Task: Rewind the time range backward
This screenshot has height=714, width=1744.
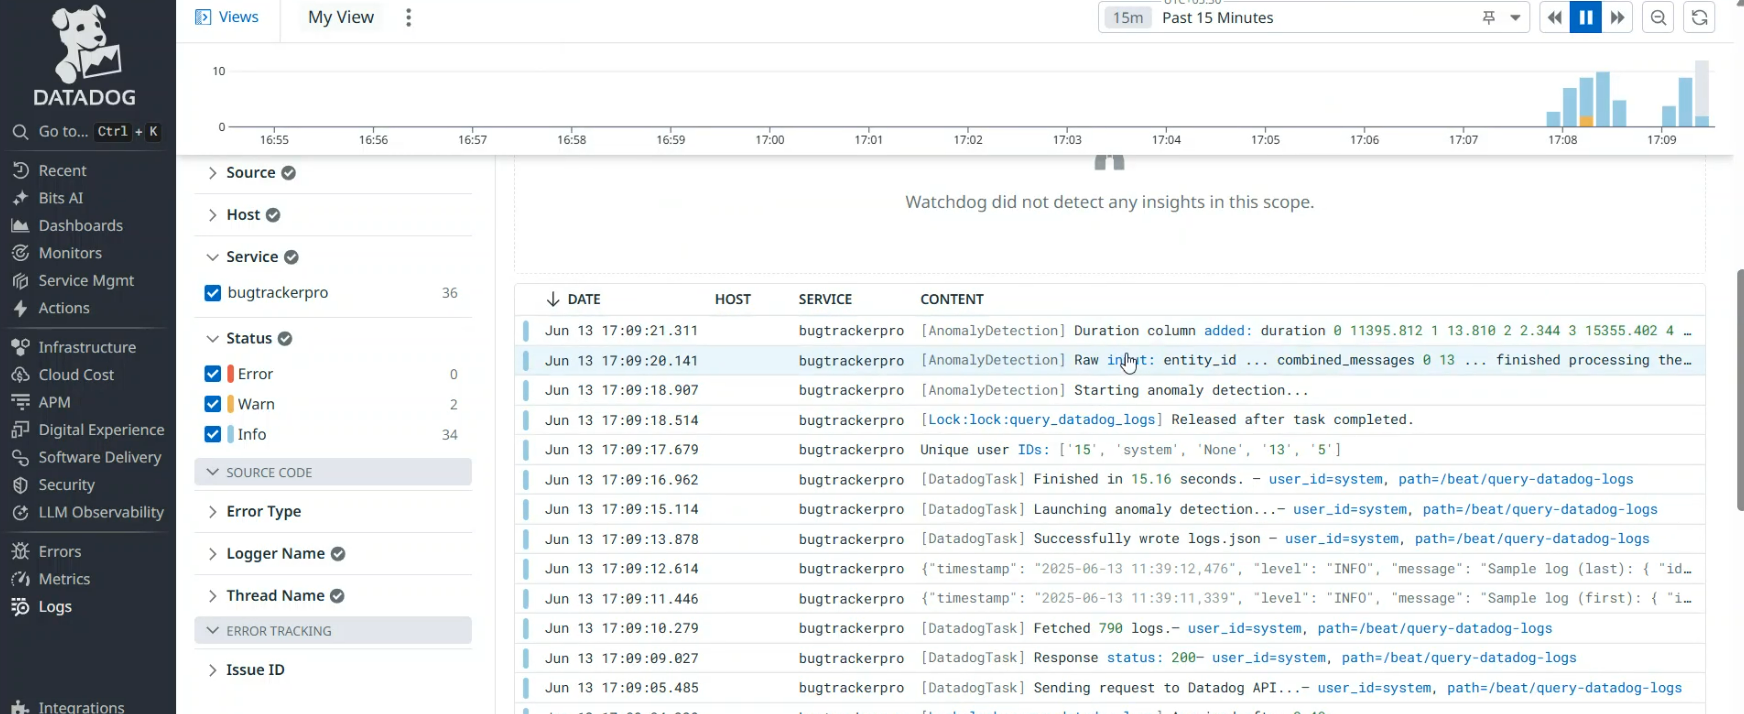Action: pos(1554,18)
